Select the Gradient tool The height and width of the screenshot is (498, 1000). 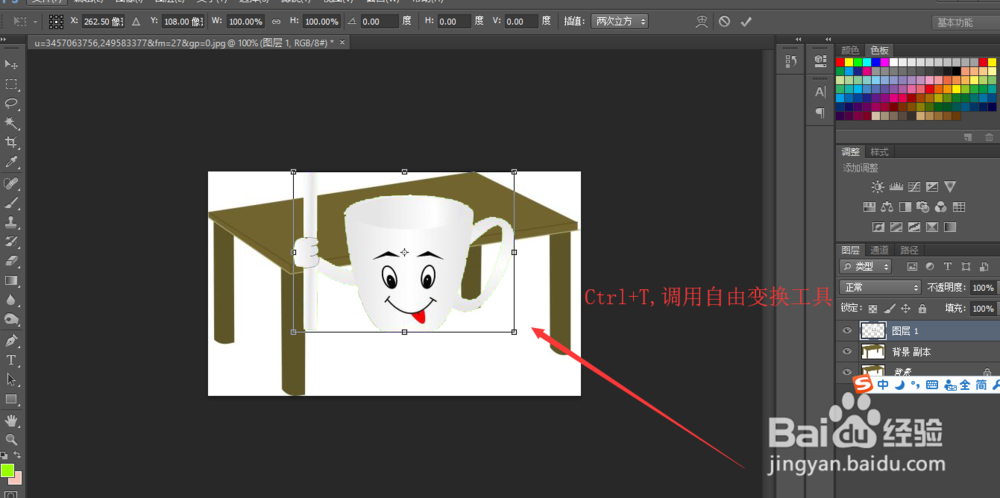[x=11, y=281]
